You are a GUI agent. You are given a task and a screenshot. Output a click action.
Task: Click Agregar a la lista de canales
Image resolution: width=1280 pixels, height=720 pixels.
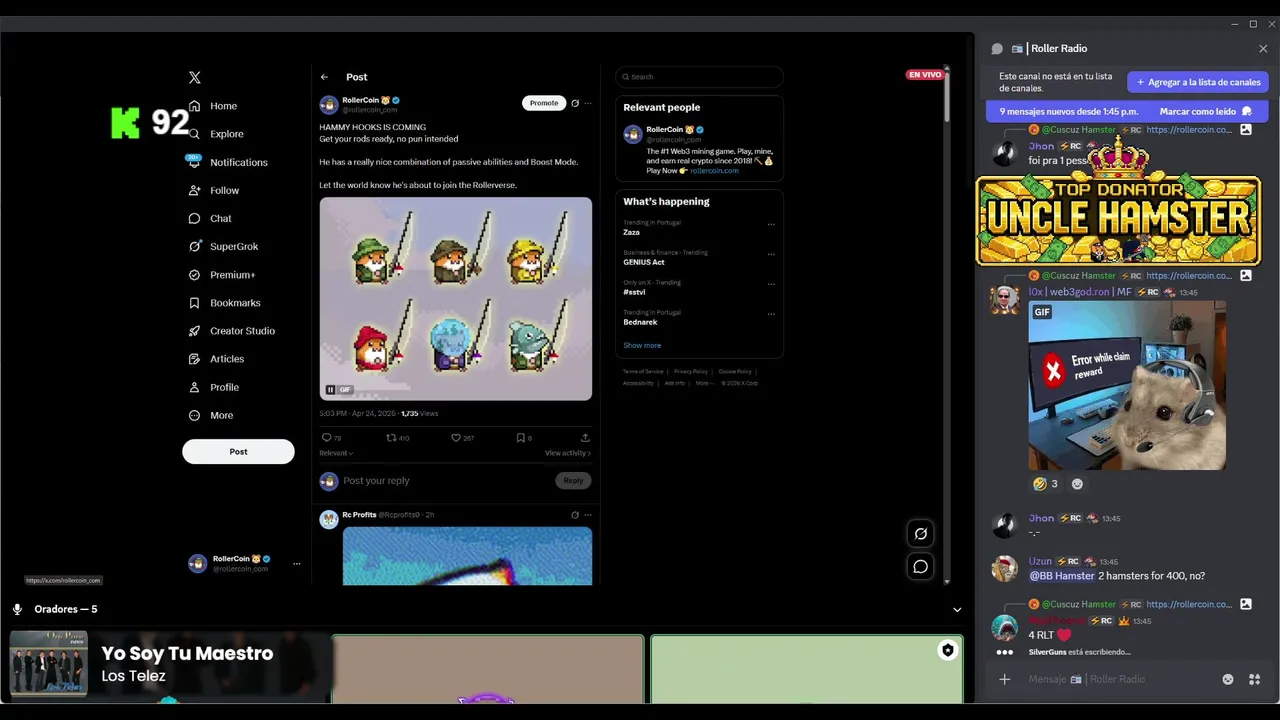1198,82
